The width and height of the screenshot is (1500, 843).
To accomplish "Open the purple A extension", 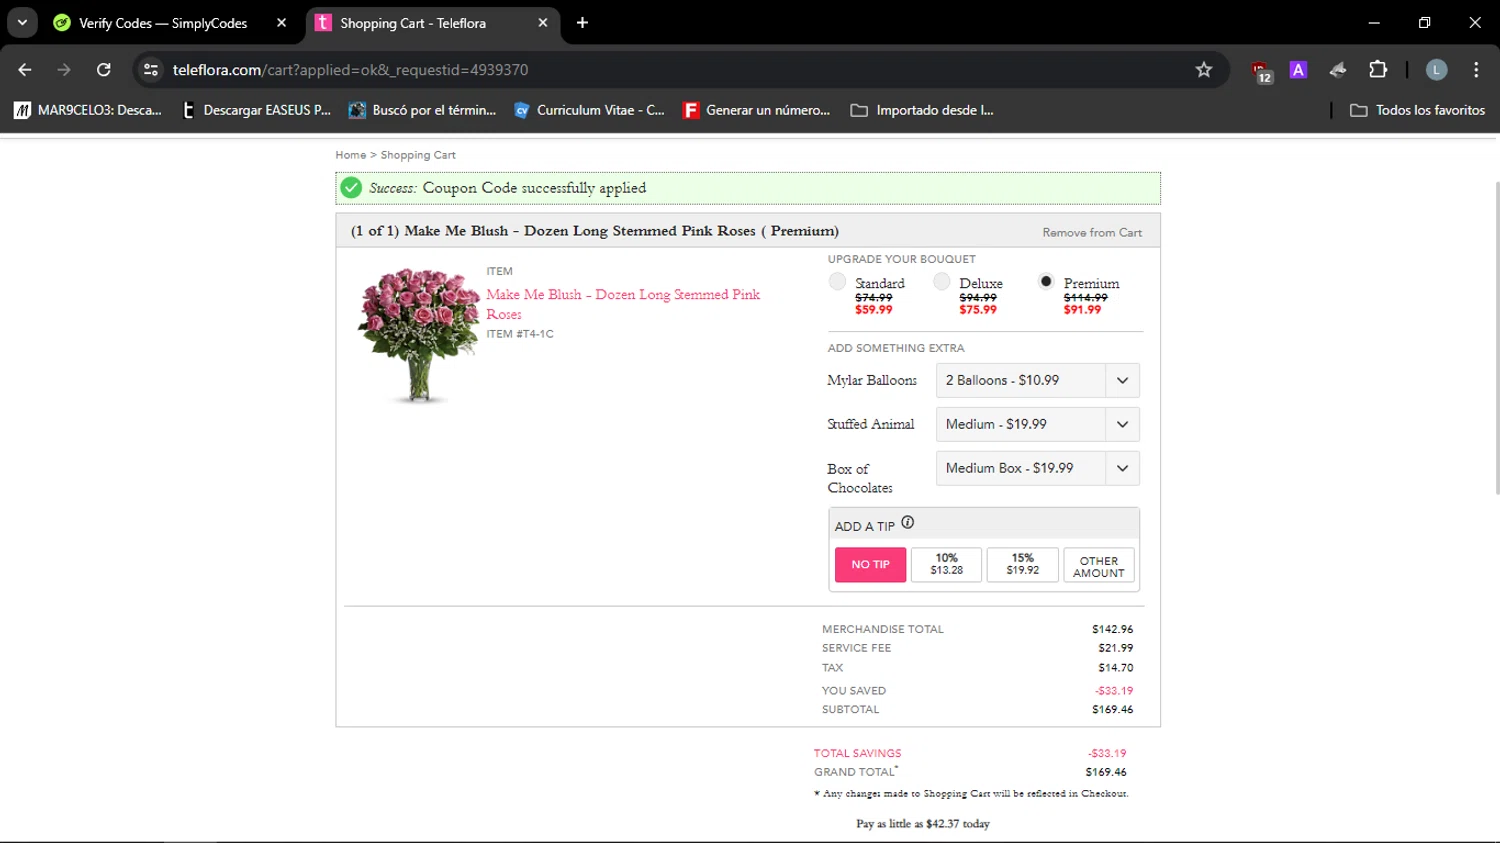I will tap(1298, 70).
